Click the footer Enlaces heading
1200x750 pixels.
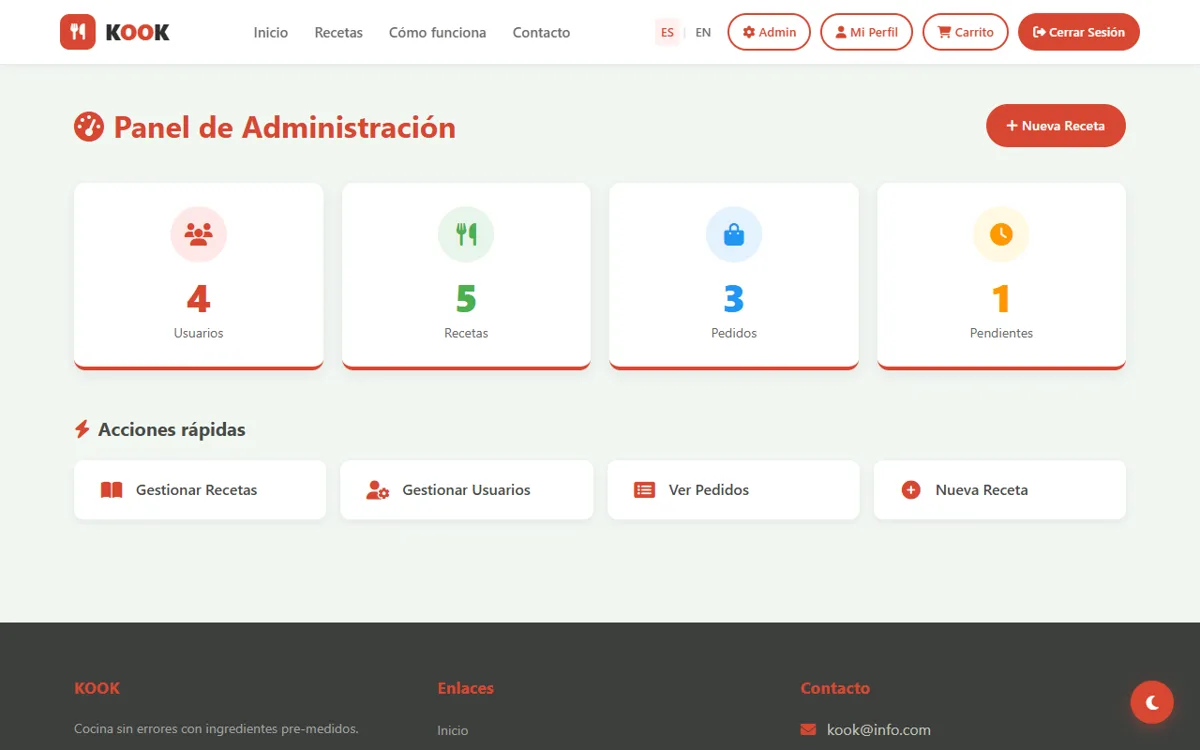(466, 688)
